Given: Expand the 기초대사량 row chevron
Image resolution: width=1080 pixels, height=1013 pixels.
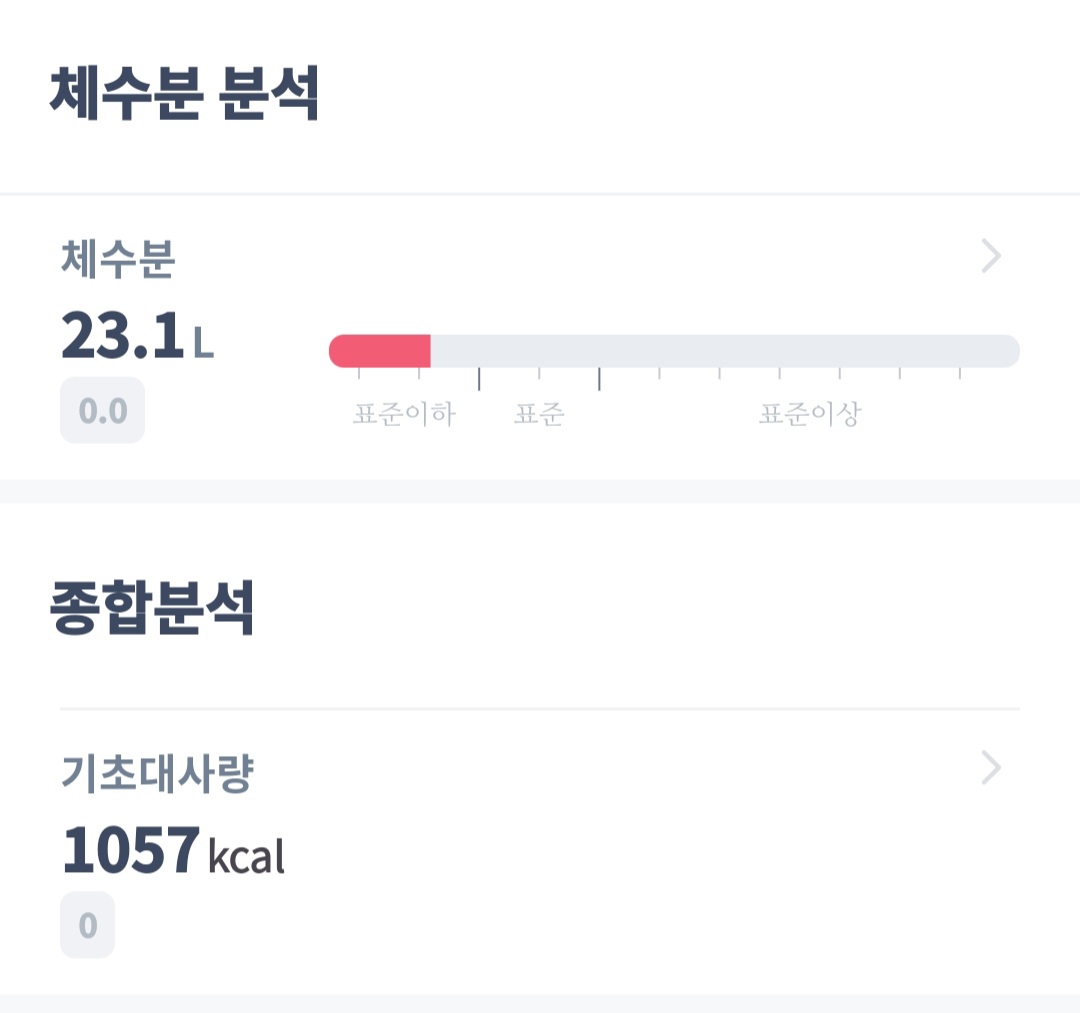Looking at the screenshot, I should (991, 768).
